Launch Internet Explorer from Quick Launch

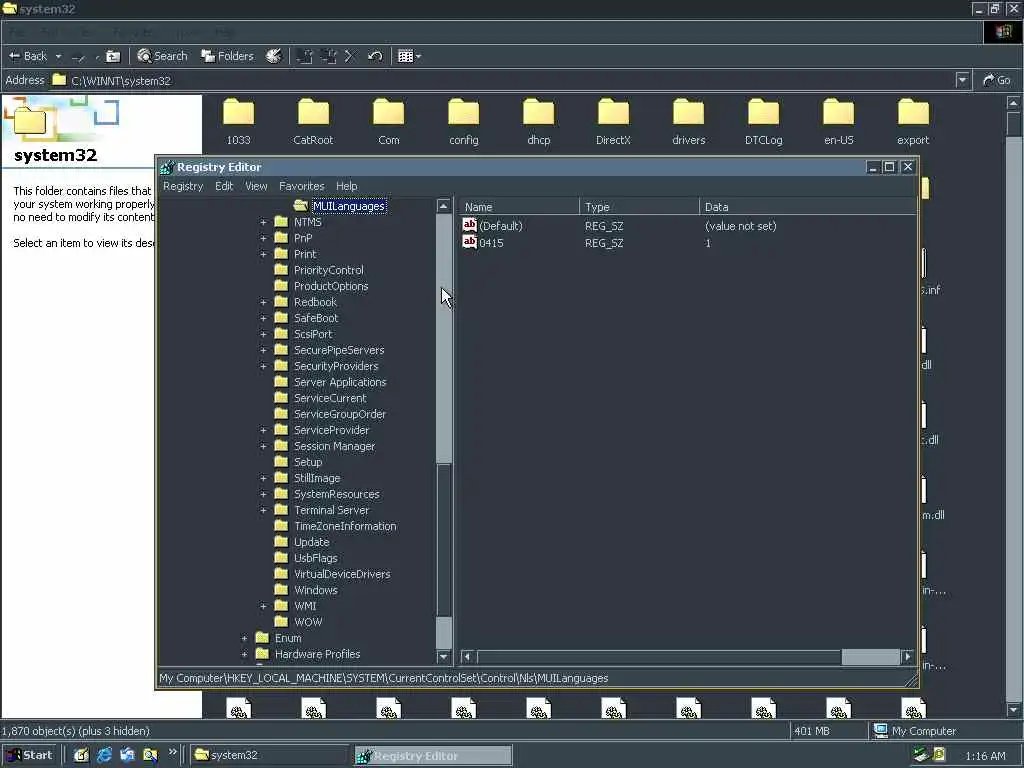pos(104,756)
